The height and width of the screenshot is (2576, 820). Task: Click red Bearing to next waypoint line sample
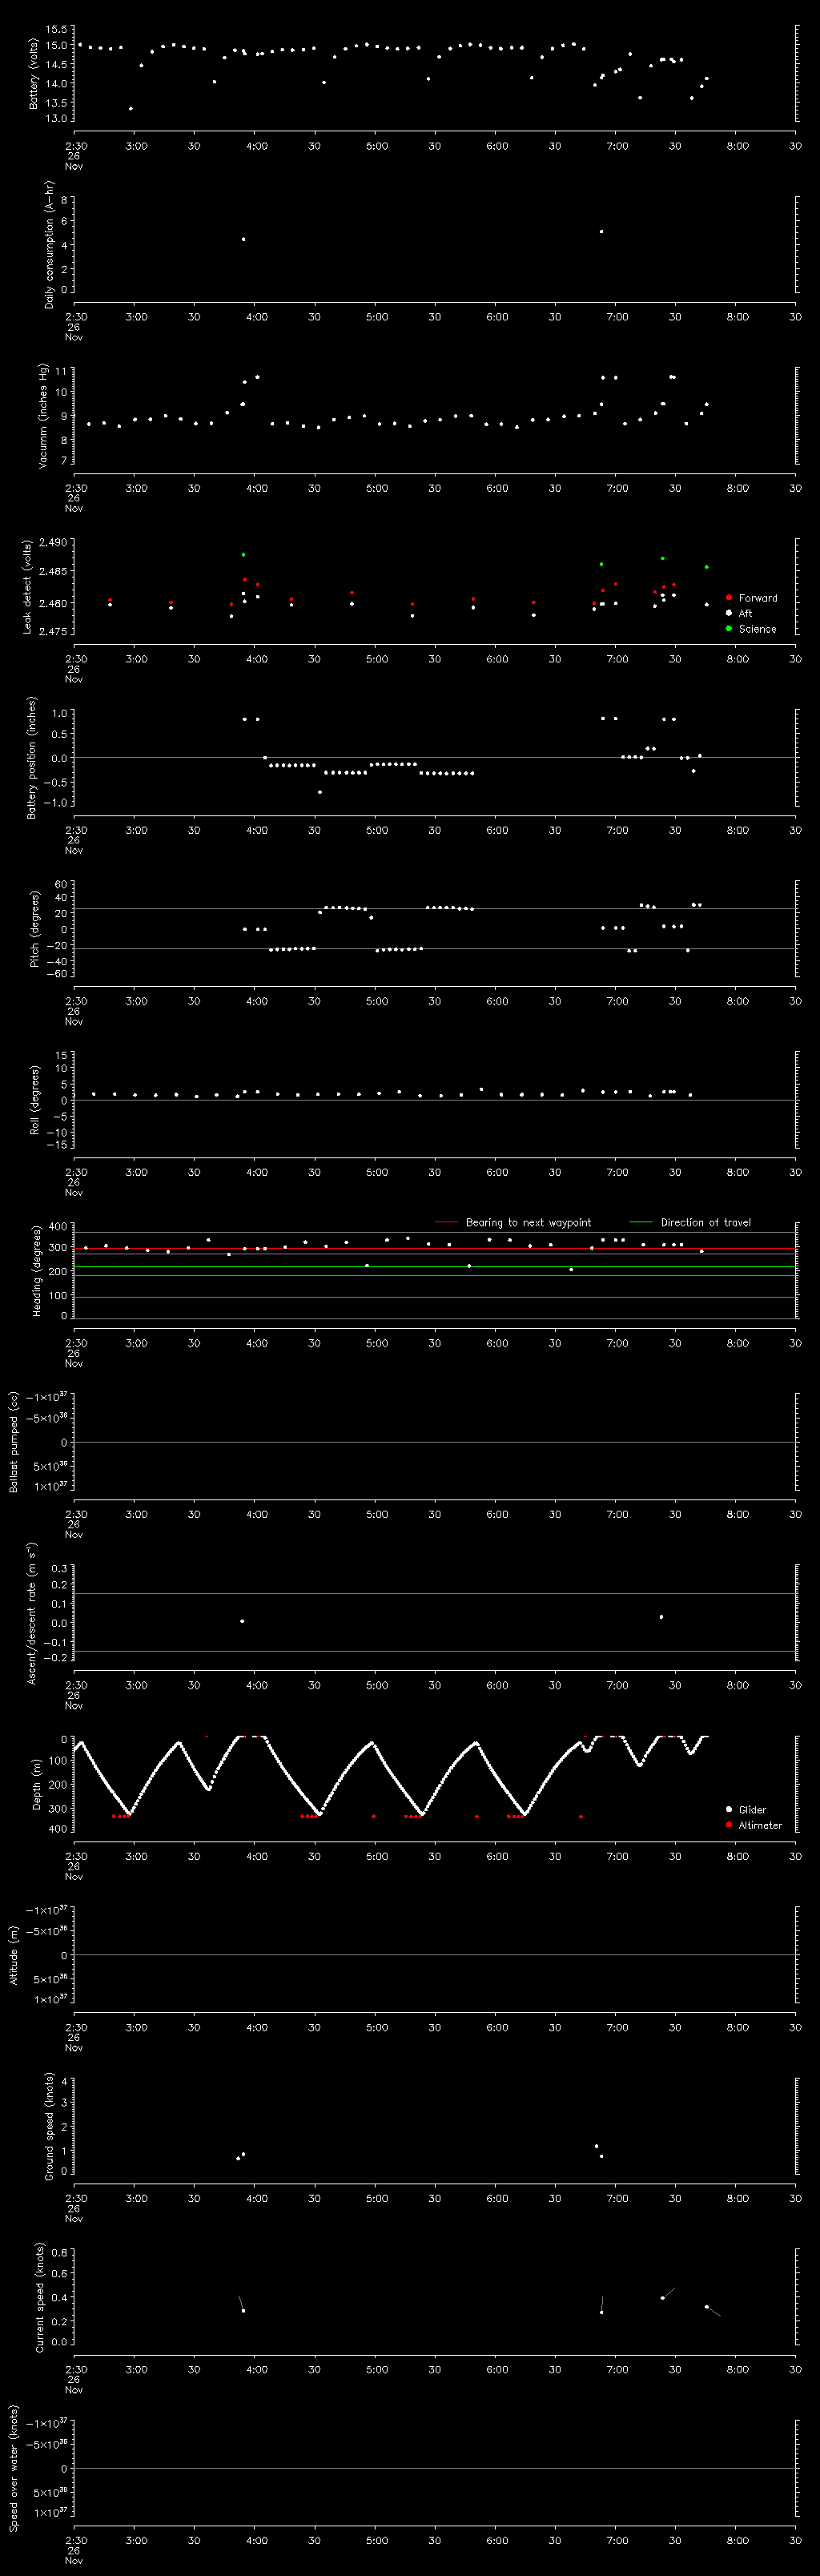(446, 1222)
